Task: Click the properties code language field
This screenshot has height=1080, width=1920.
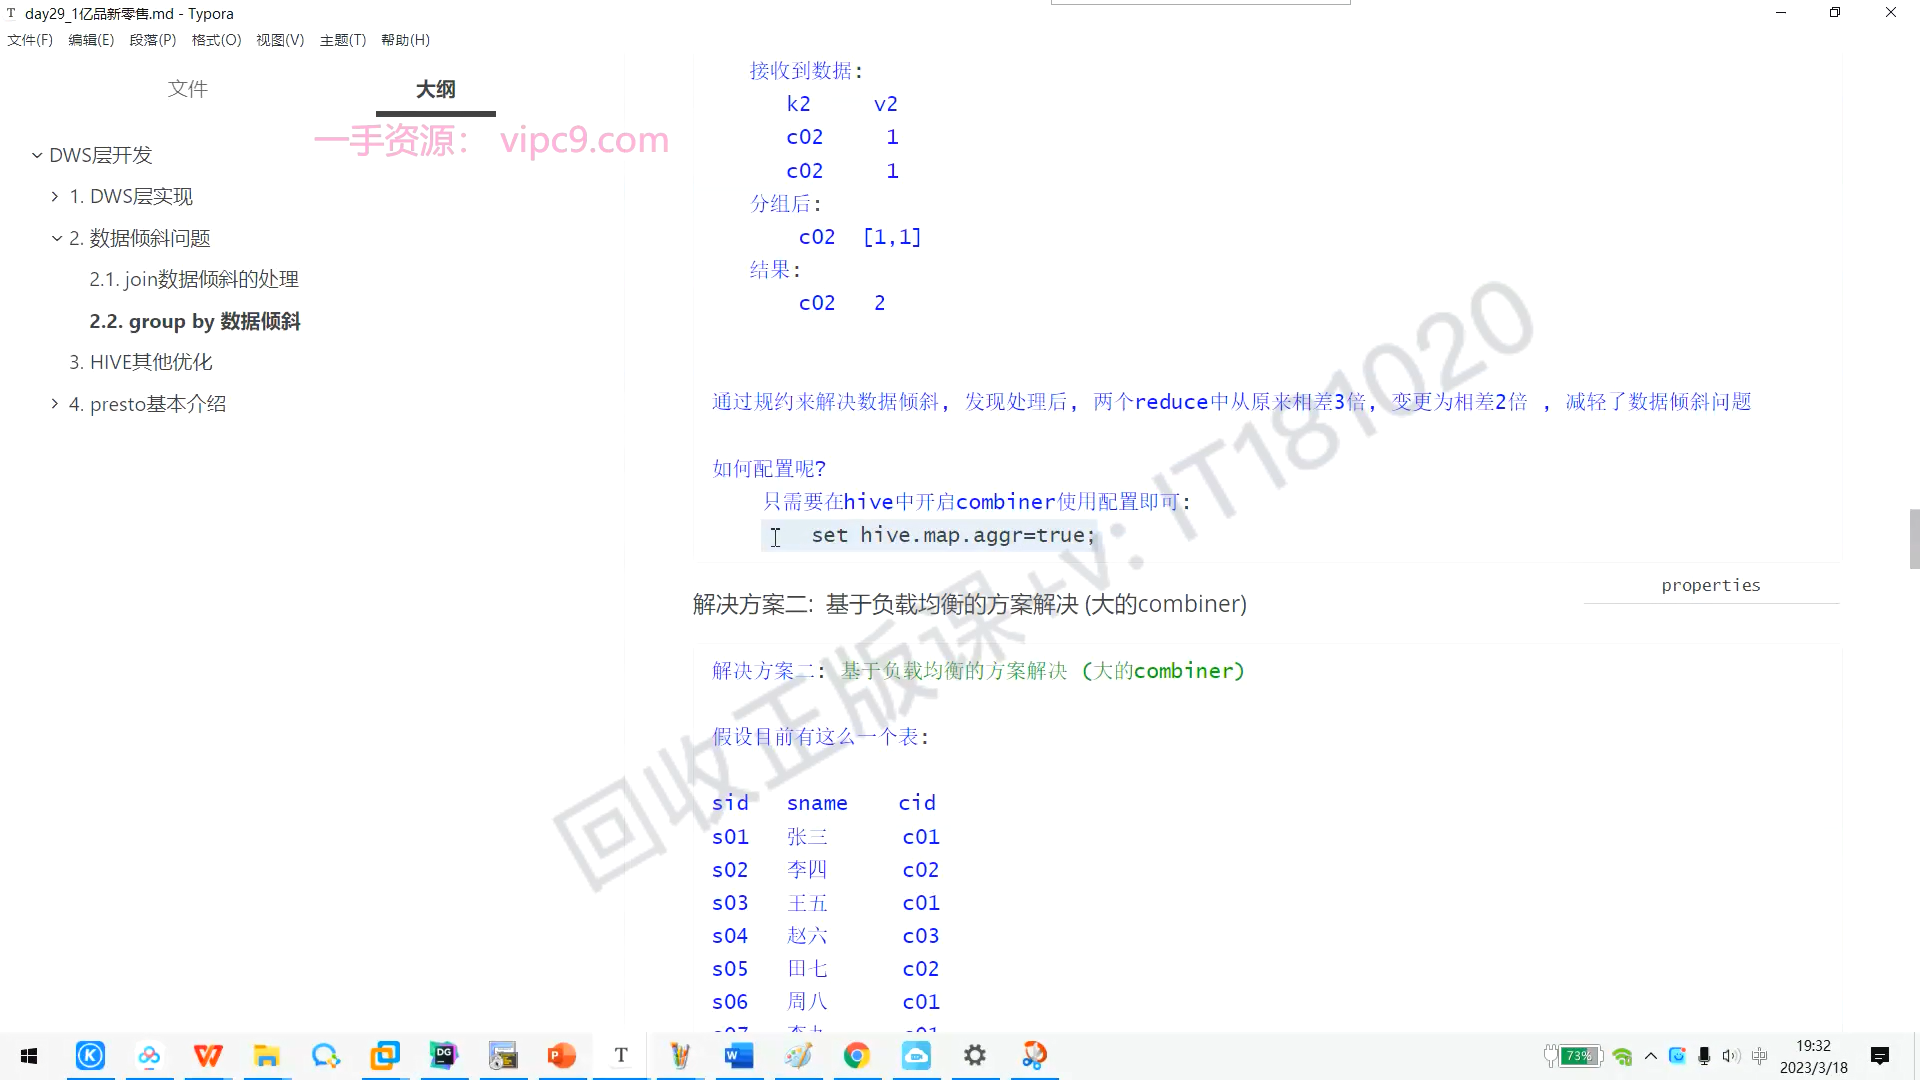Action: [x=1710, y=586]
